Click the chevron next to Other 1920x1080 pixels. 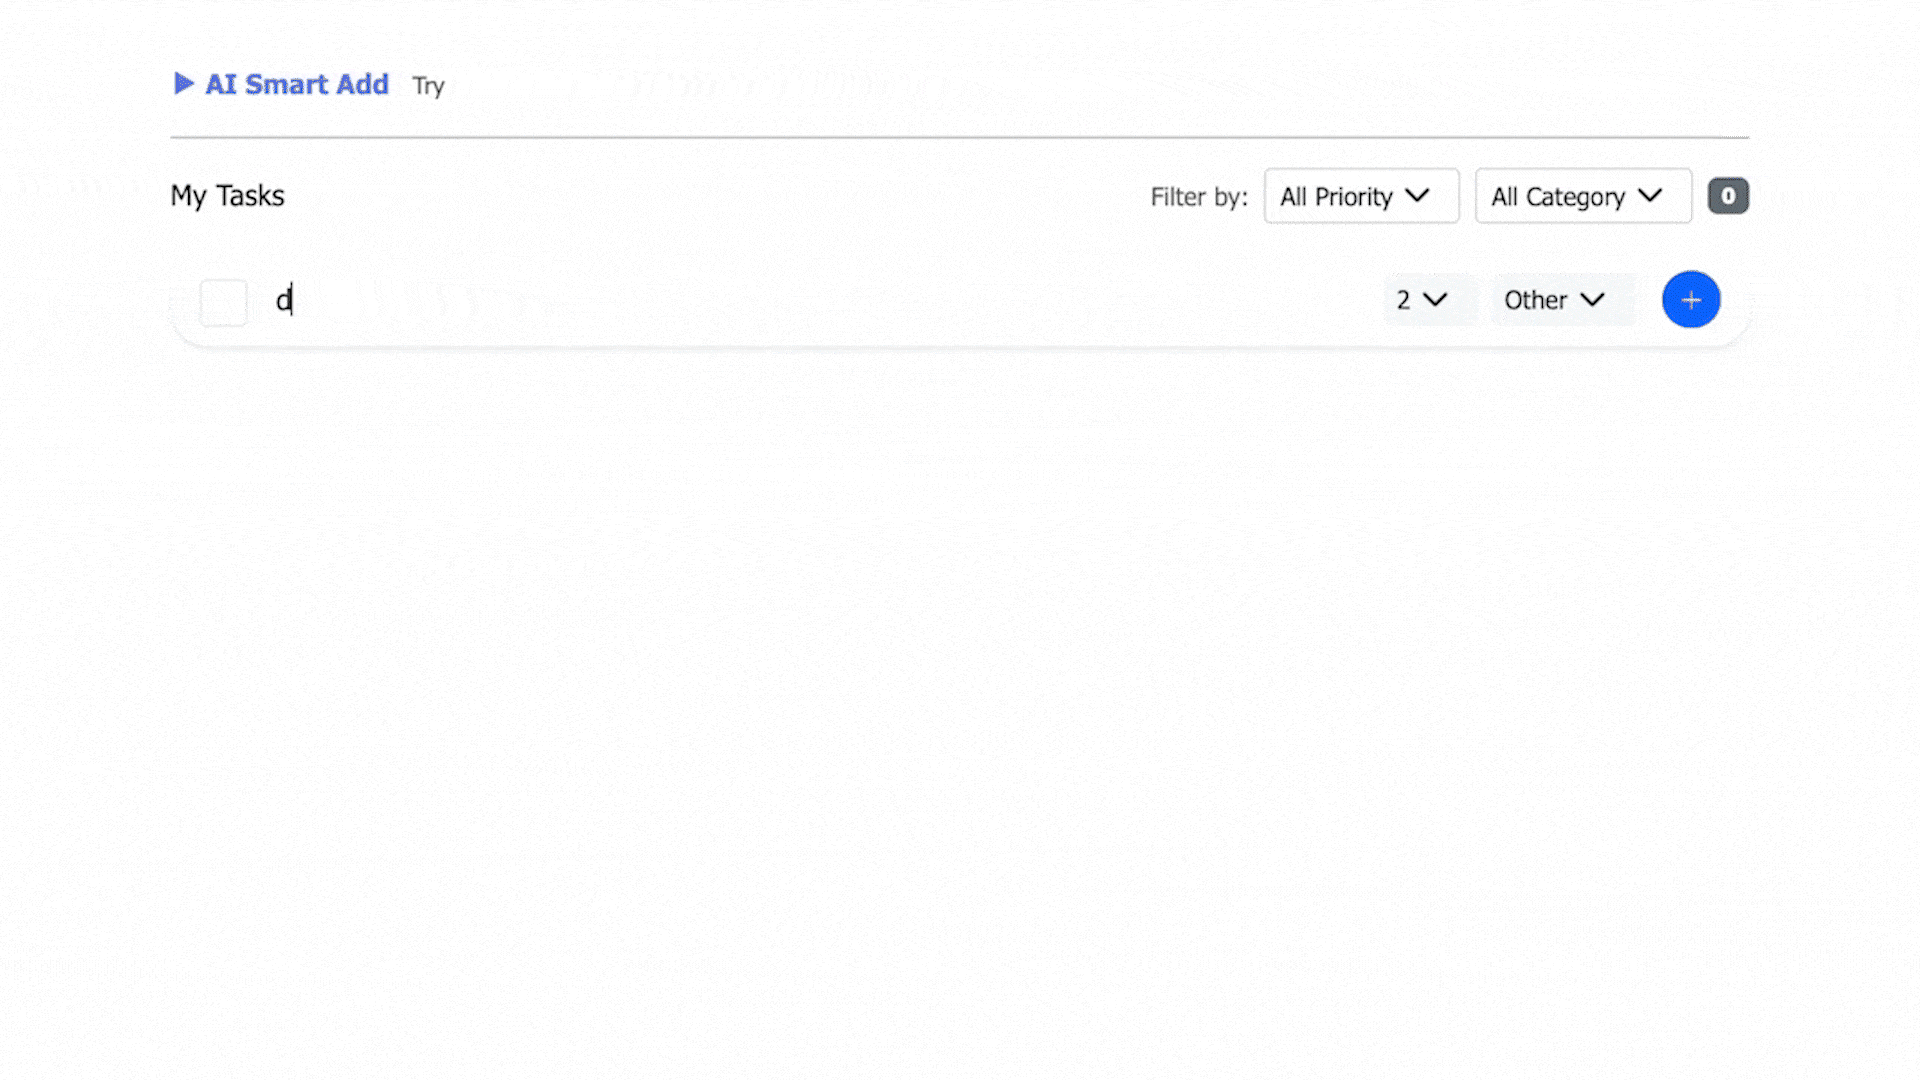point(1592,300)
